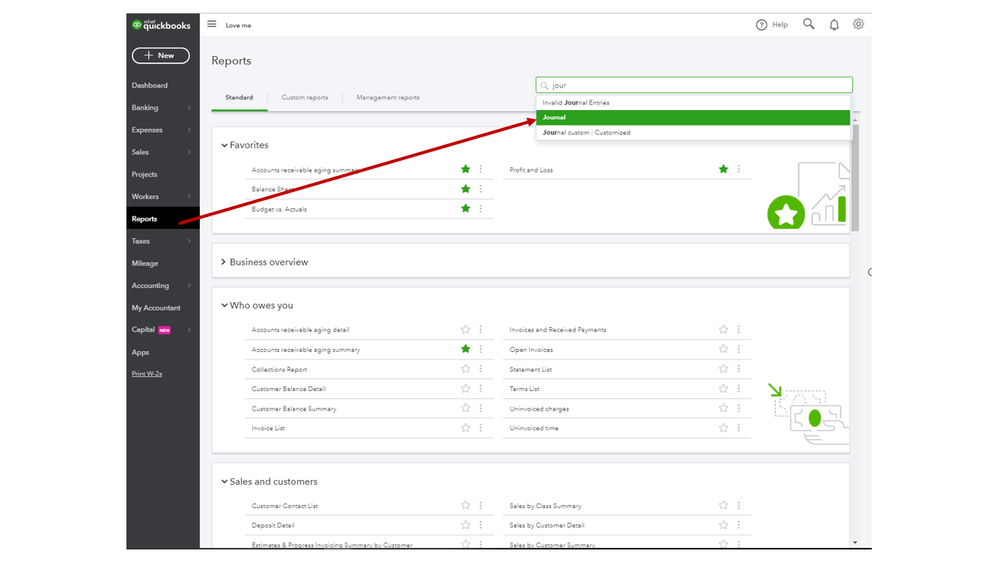Click the New button in sidebar
Image resolution: width=999 pixels, height=562 pixels.
click(160, 56)
